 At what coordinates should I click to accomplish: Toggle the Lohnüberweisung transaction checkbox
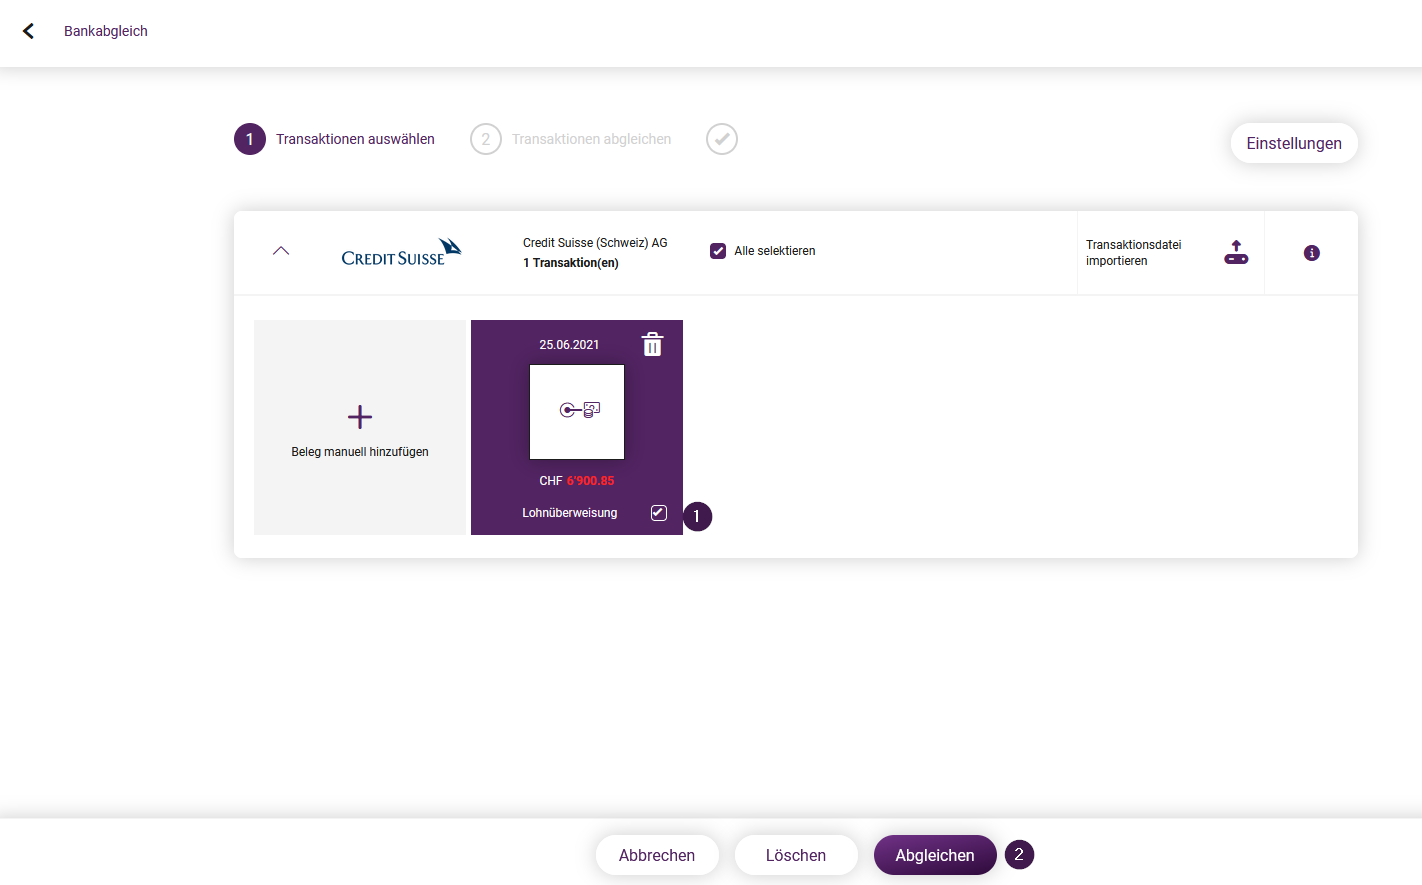click(x=659, y=513)
